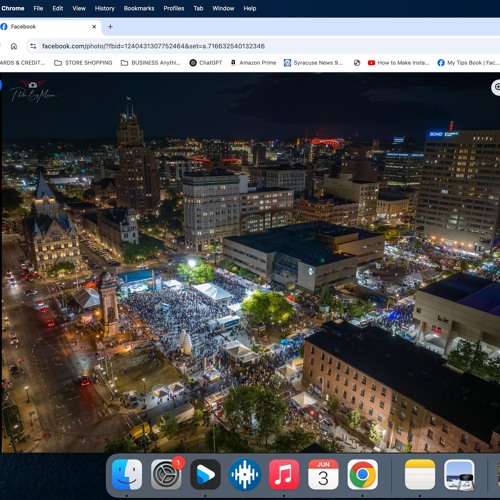Open the Tab menu
The height and width of the screenshot is (500, 500).
click(x=198, y=8)
